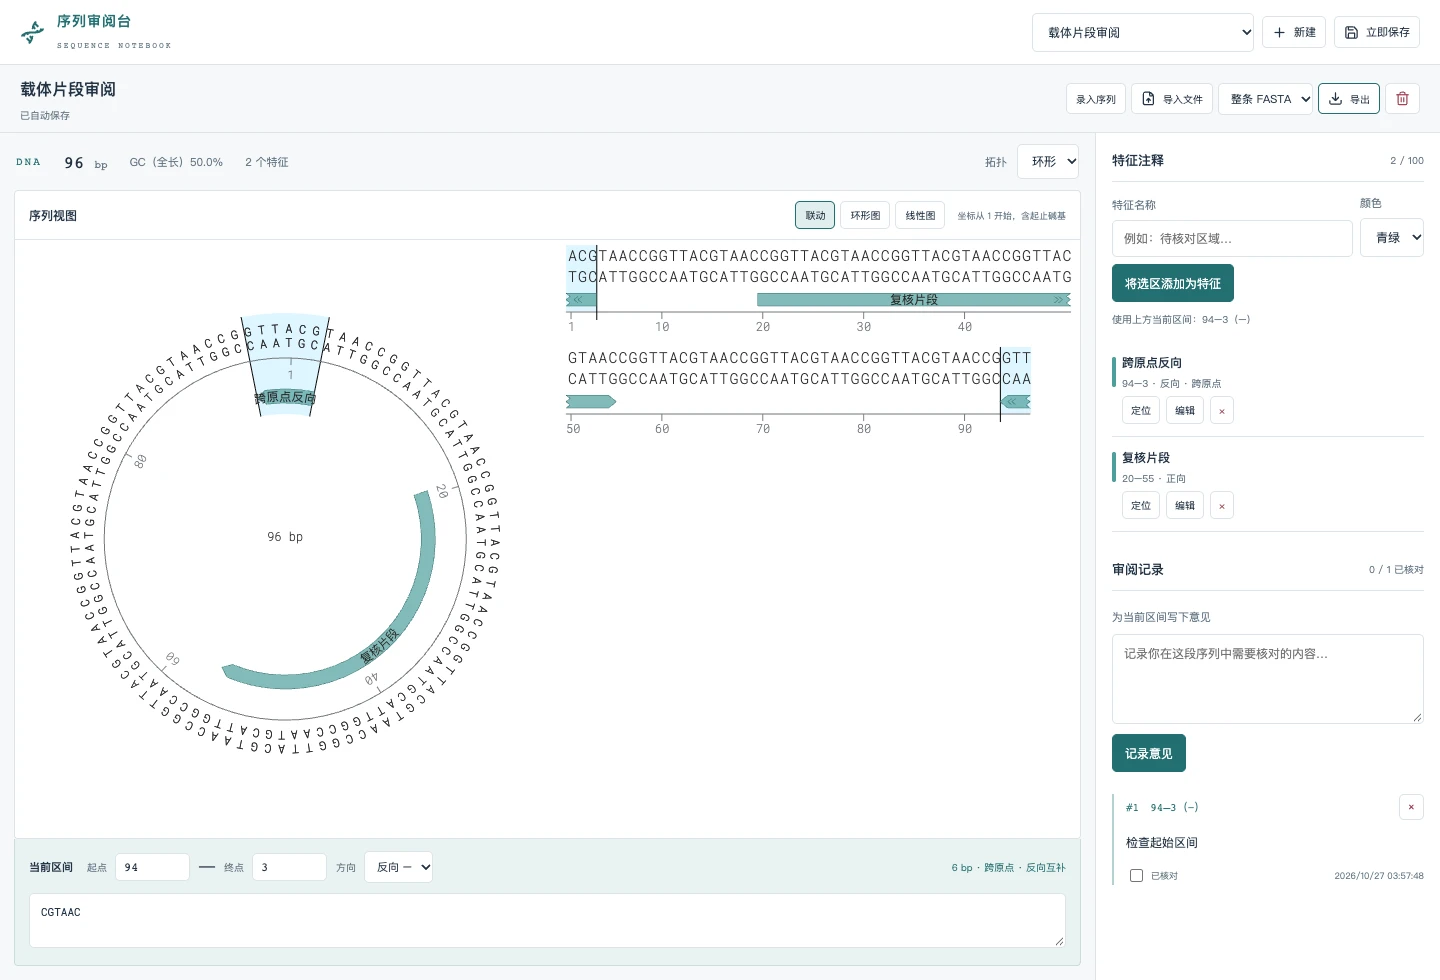
Task: Delete review note #1 with ×
Action: click(1411, 807)
